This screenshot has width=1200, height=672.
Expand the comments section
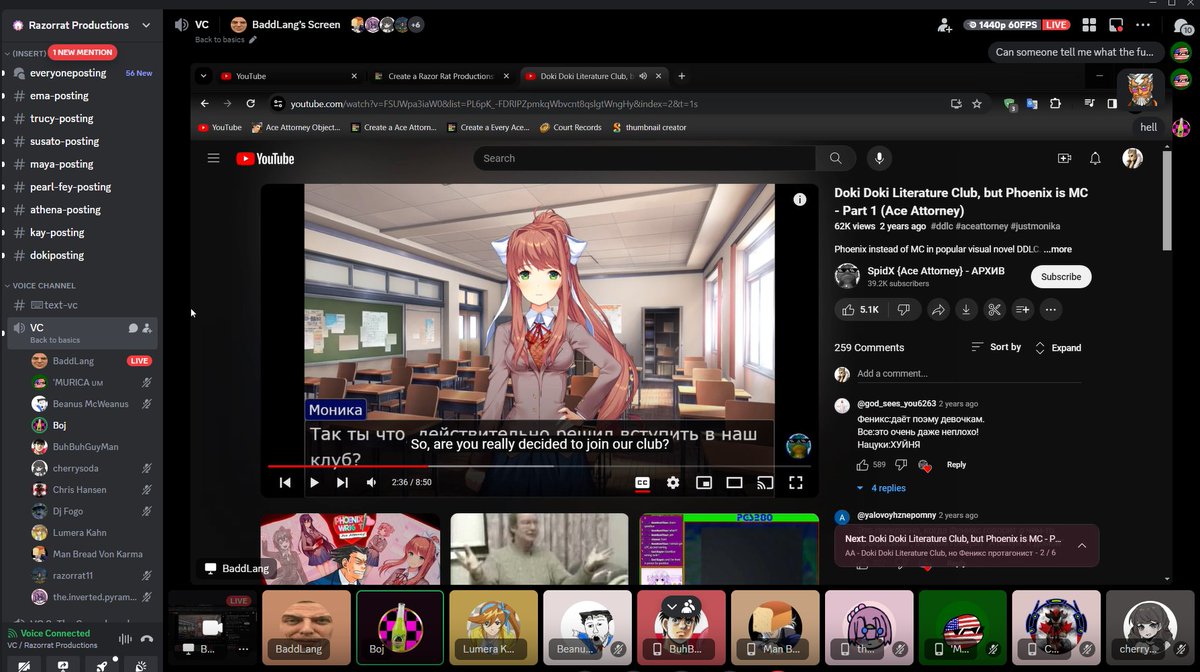[x=1058, y=348]
